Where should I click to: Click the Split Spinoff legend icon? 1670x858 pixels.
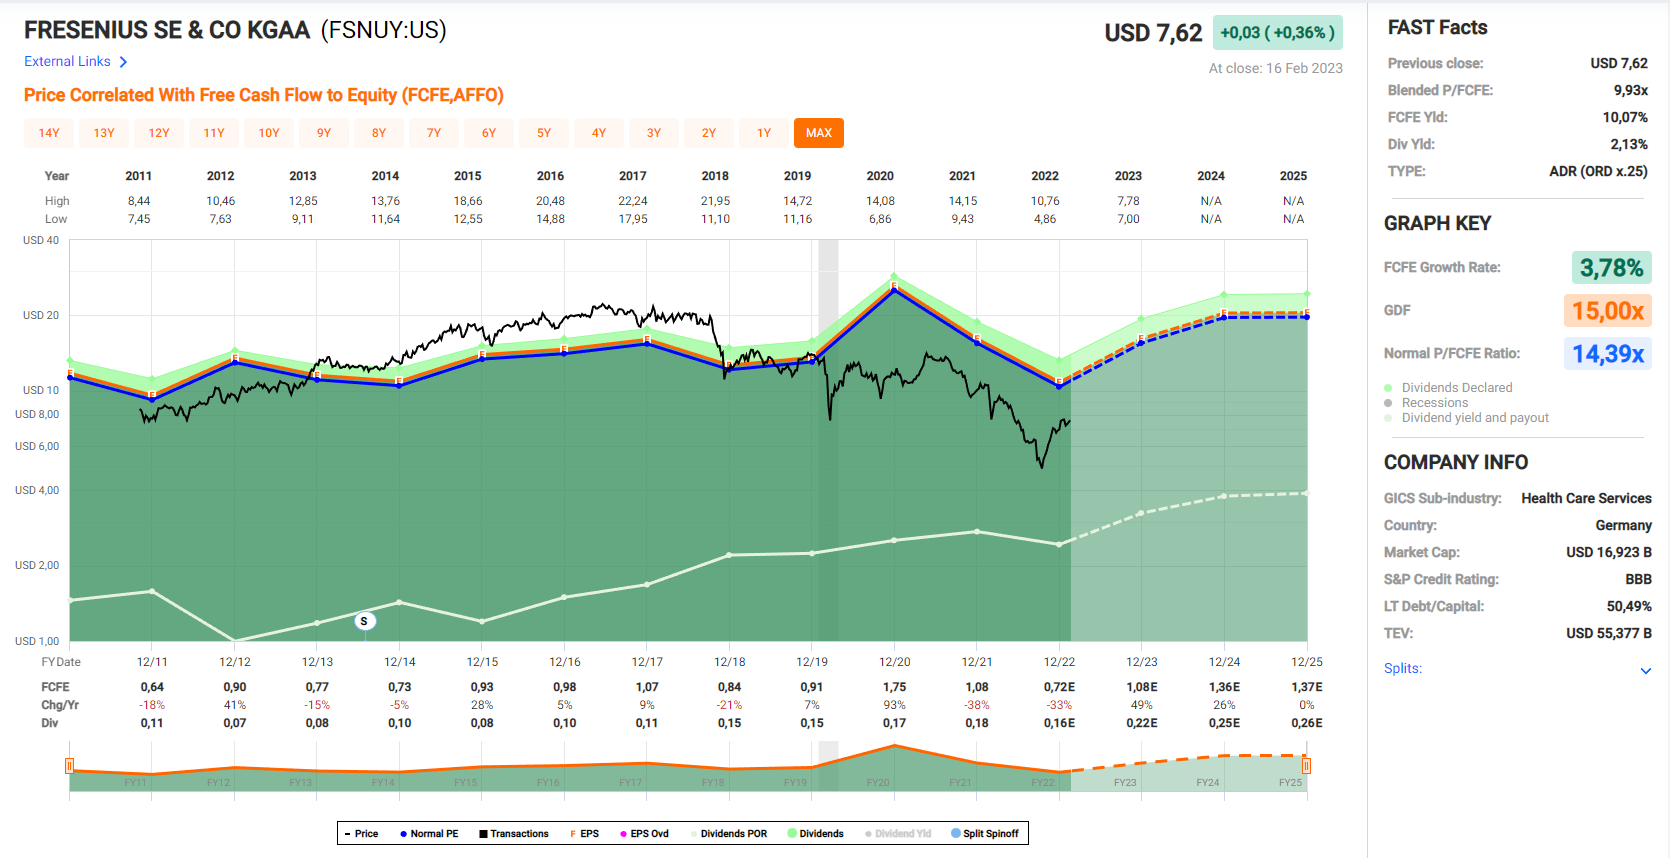point(955,833)
